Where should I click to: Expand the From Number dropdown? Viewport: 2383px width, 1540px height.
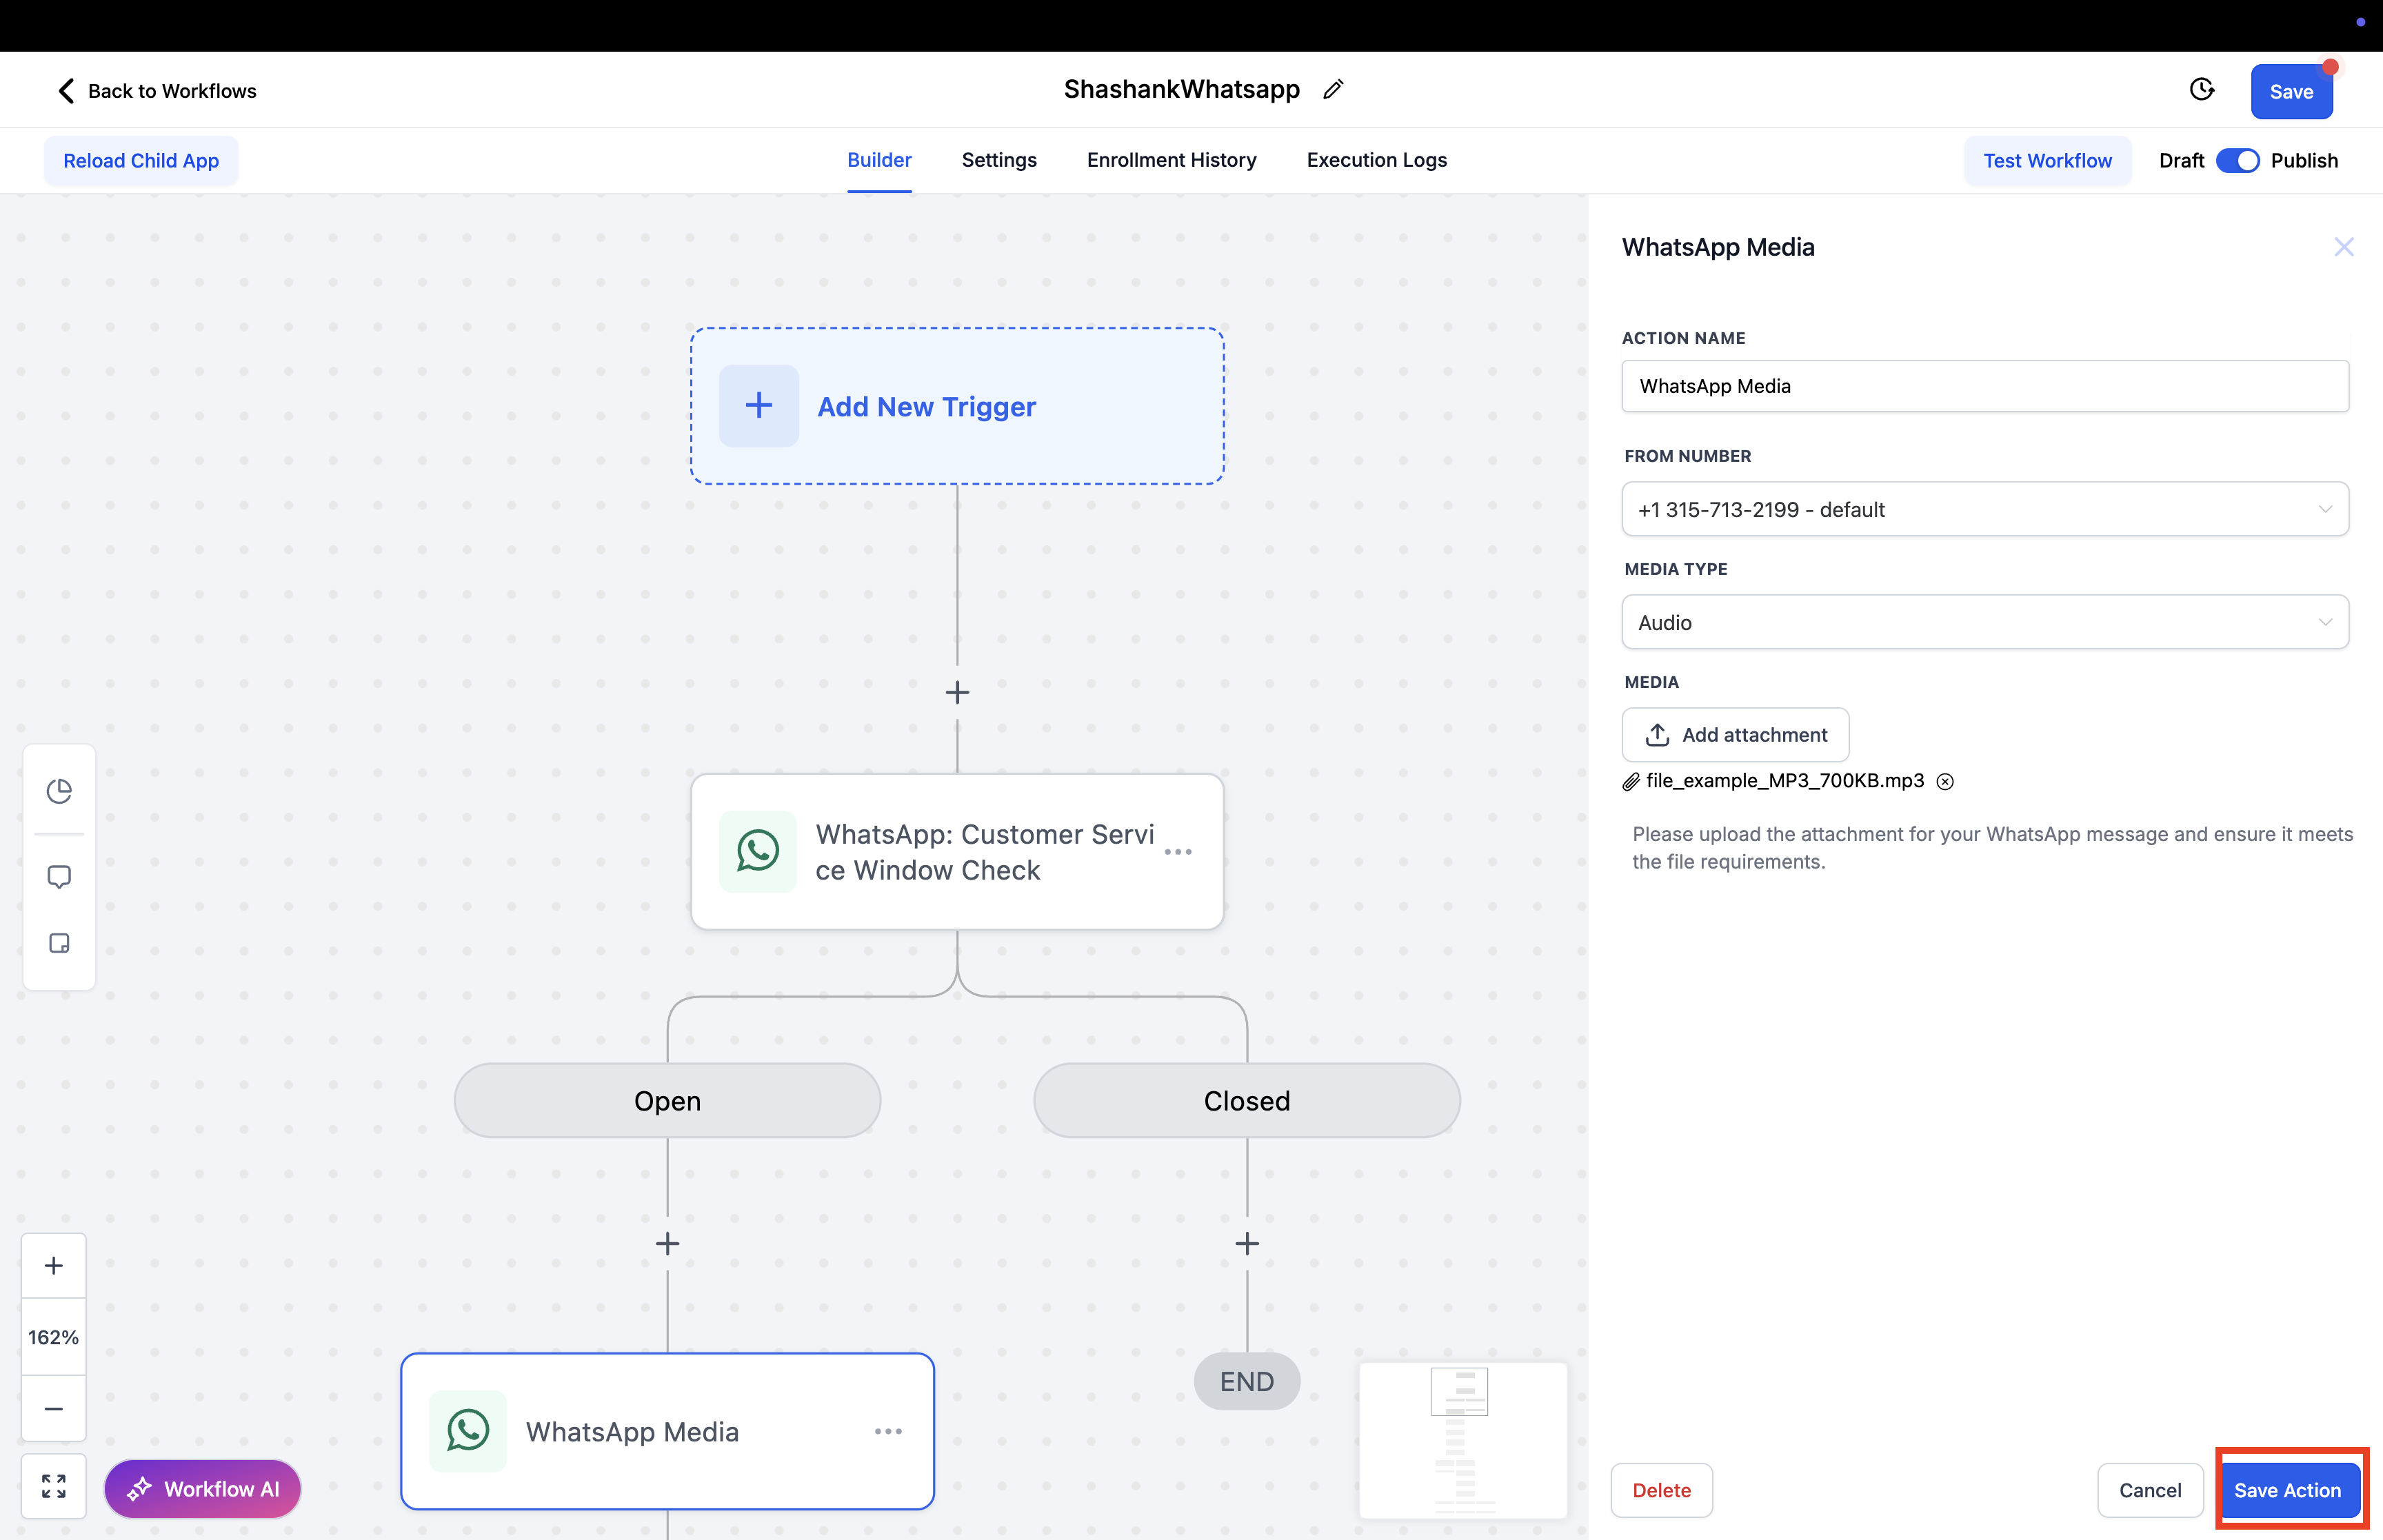[1984, 510]
